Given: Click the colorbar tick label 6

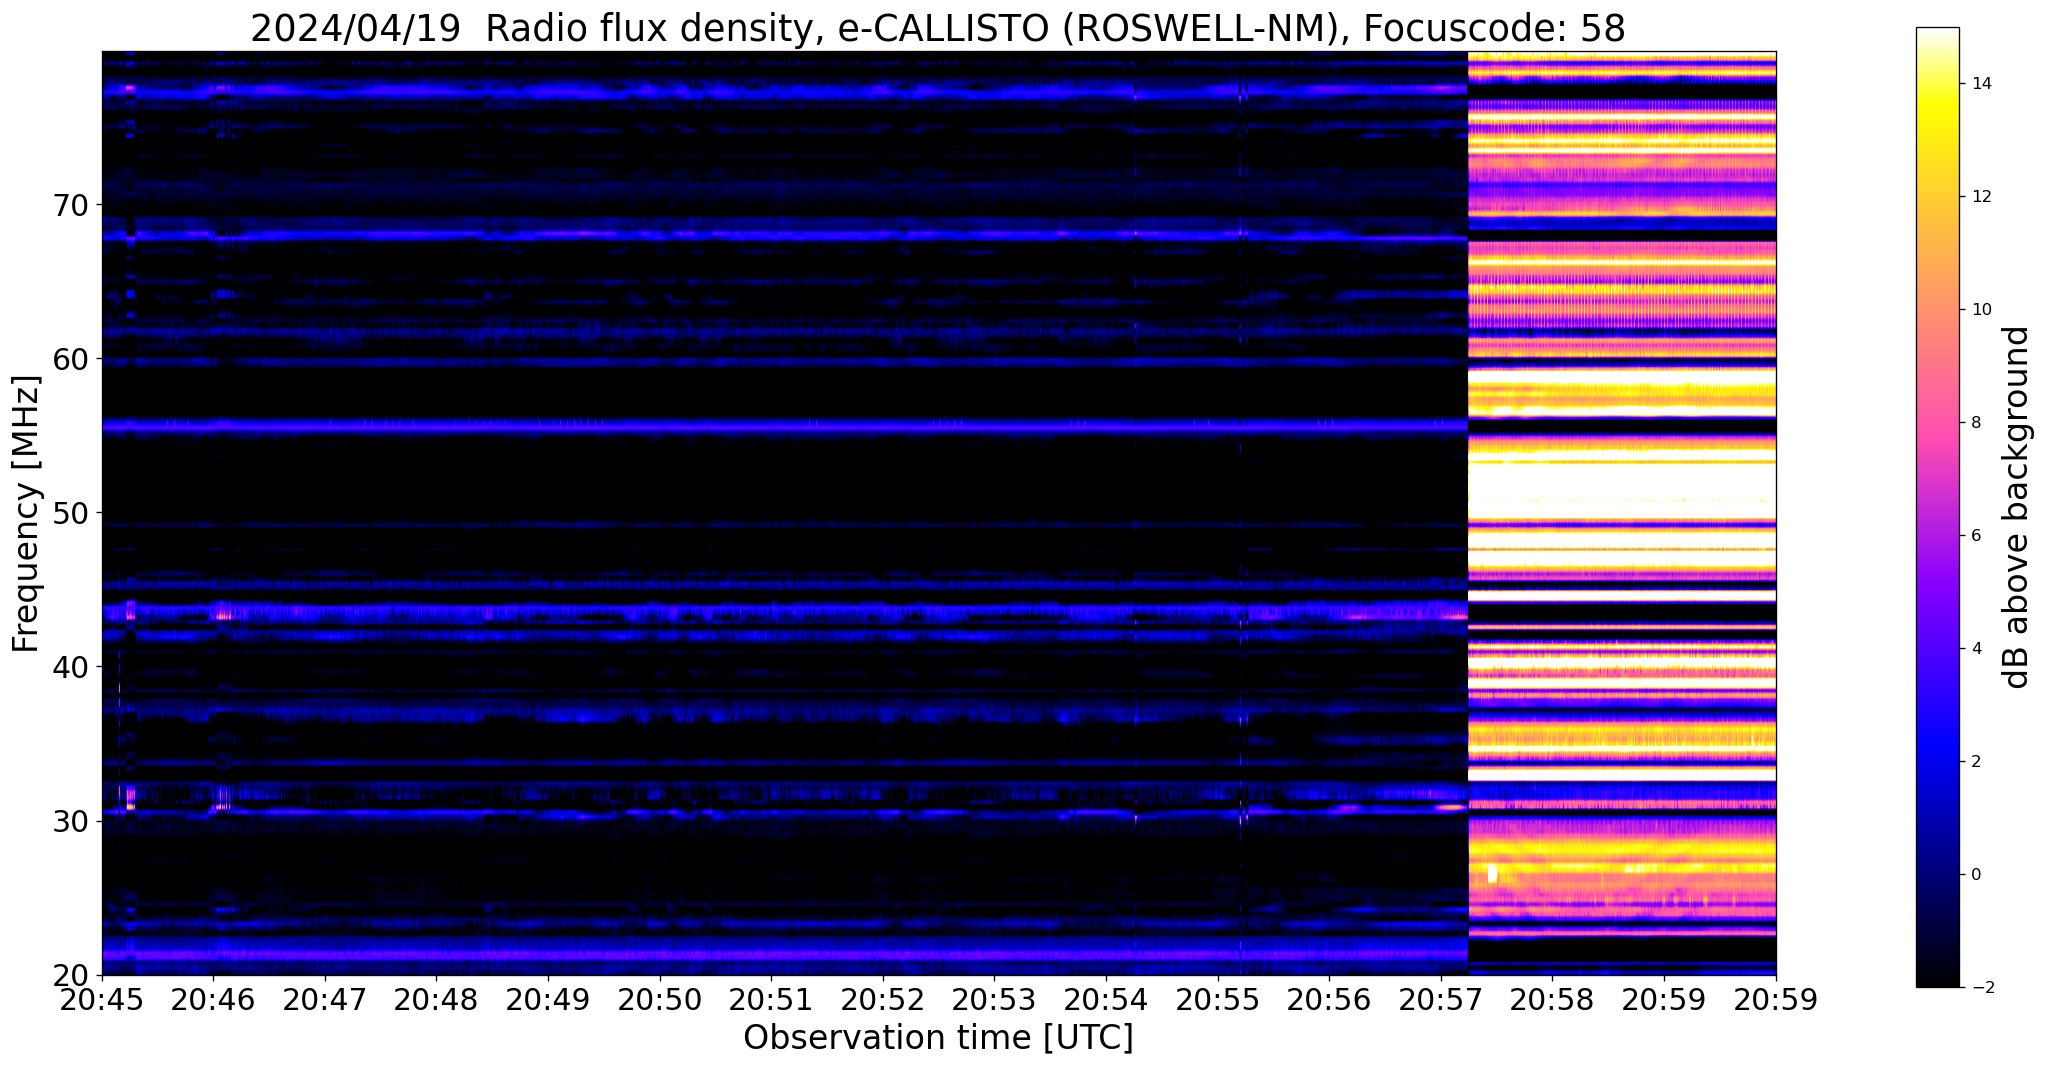Looking at the screenshot, I should click(1974, 536).
